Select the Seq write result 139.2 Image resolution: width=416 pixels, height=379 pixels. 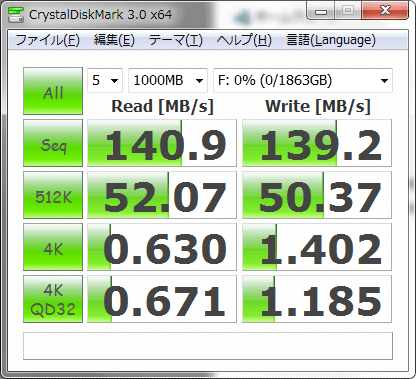coord(317,143)
